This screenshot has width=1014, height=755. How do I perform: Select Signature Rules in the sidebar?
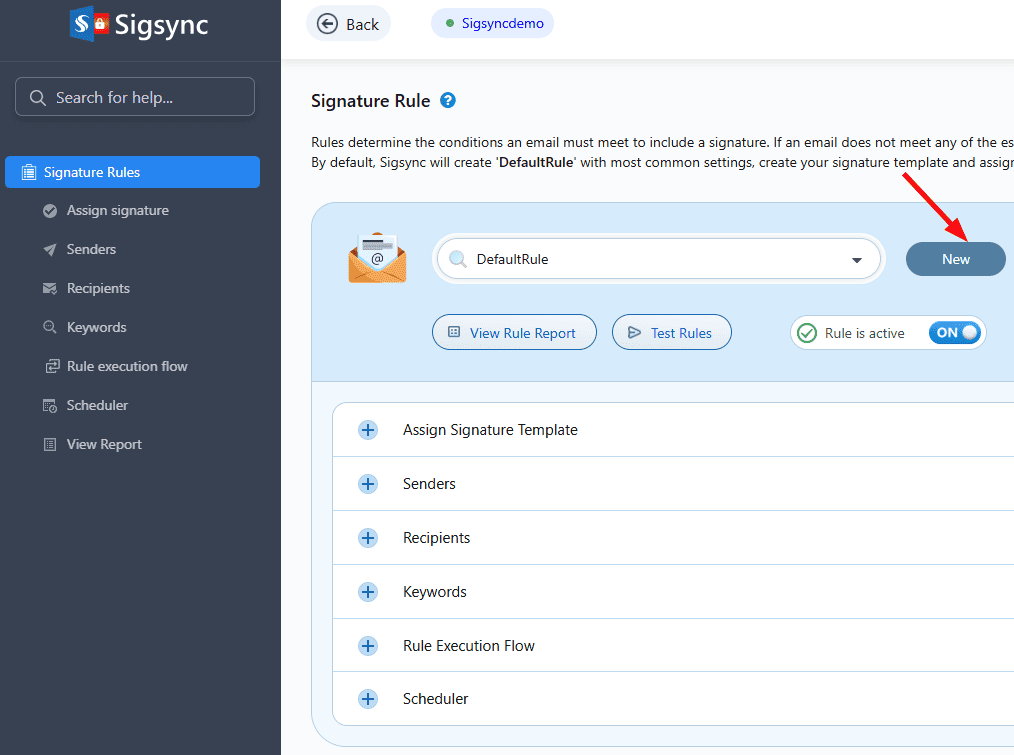tap(132, 172)
